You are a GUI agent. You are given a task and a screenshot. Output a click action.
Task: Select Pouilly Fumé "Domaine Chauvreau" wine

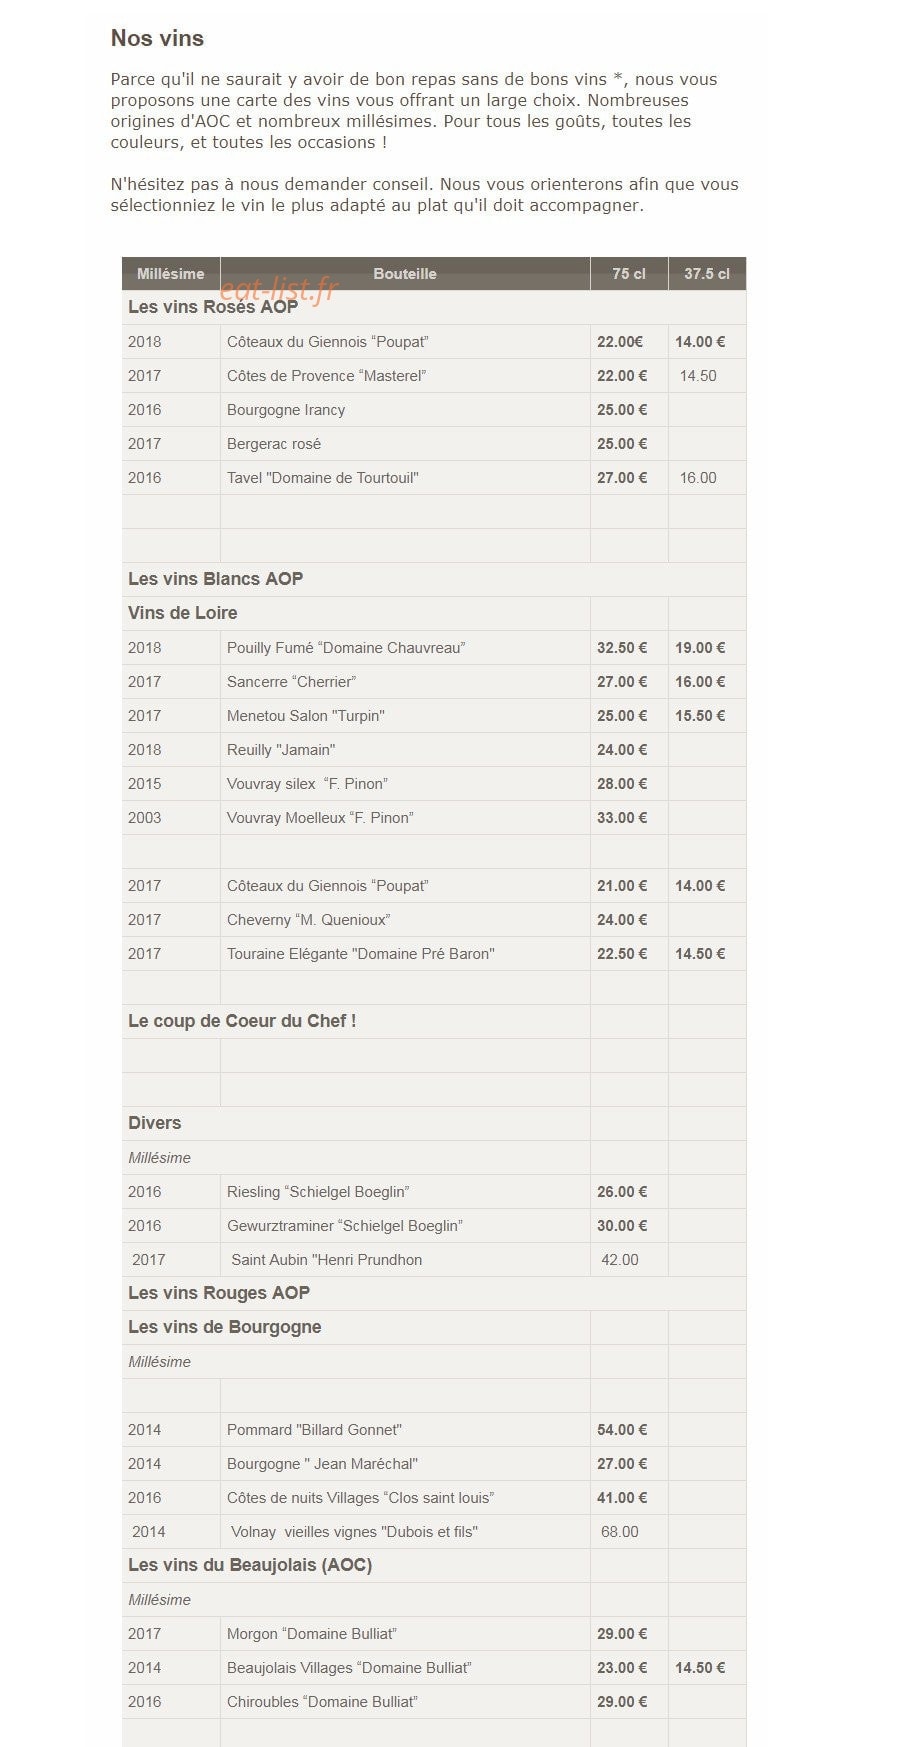(346, 648)
